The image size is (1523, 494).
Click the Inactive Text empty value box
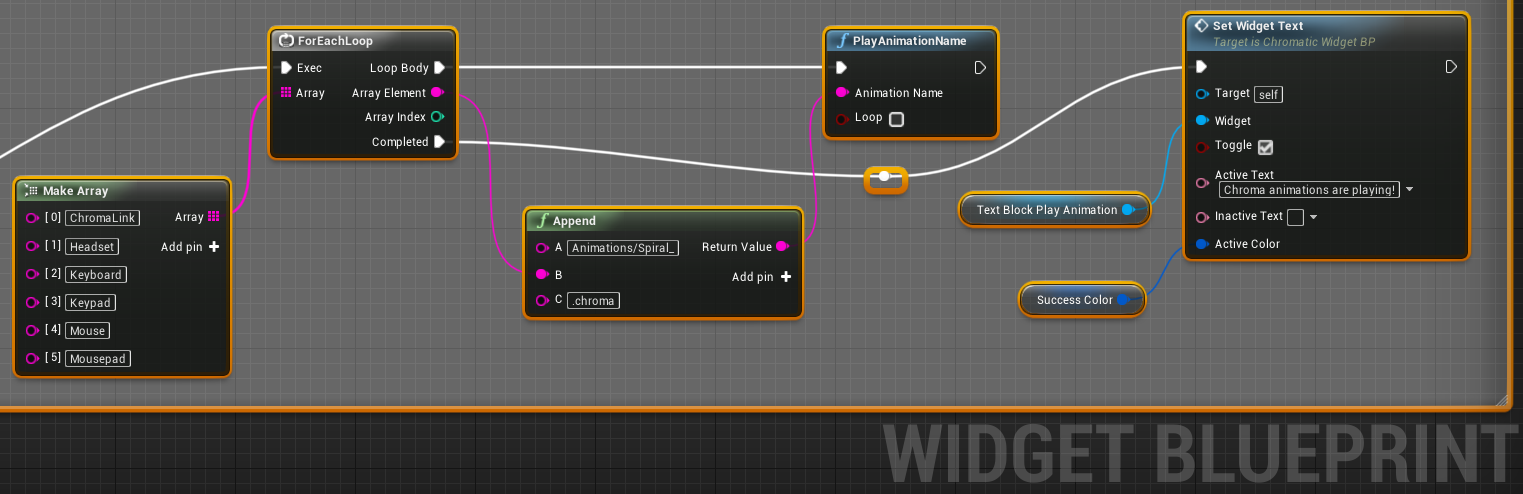point(1295,217)
